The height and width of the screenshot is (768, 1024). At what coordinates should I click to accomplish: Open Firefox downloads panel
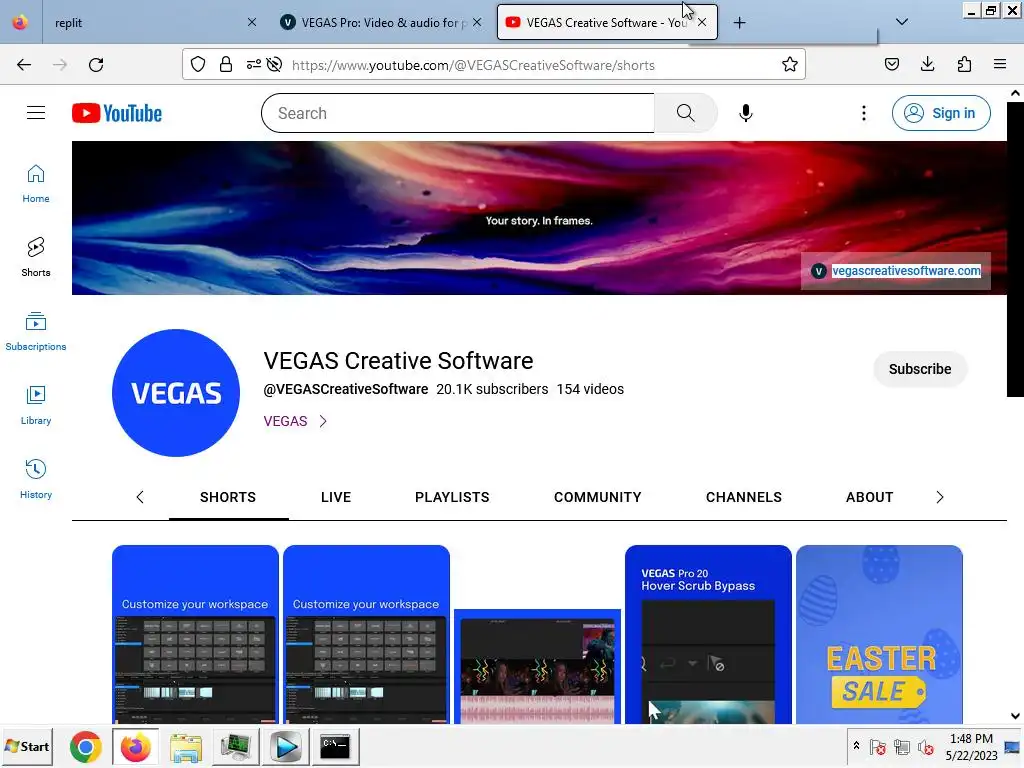pyautogui.click(x=927, y=64)
